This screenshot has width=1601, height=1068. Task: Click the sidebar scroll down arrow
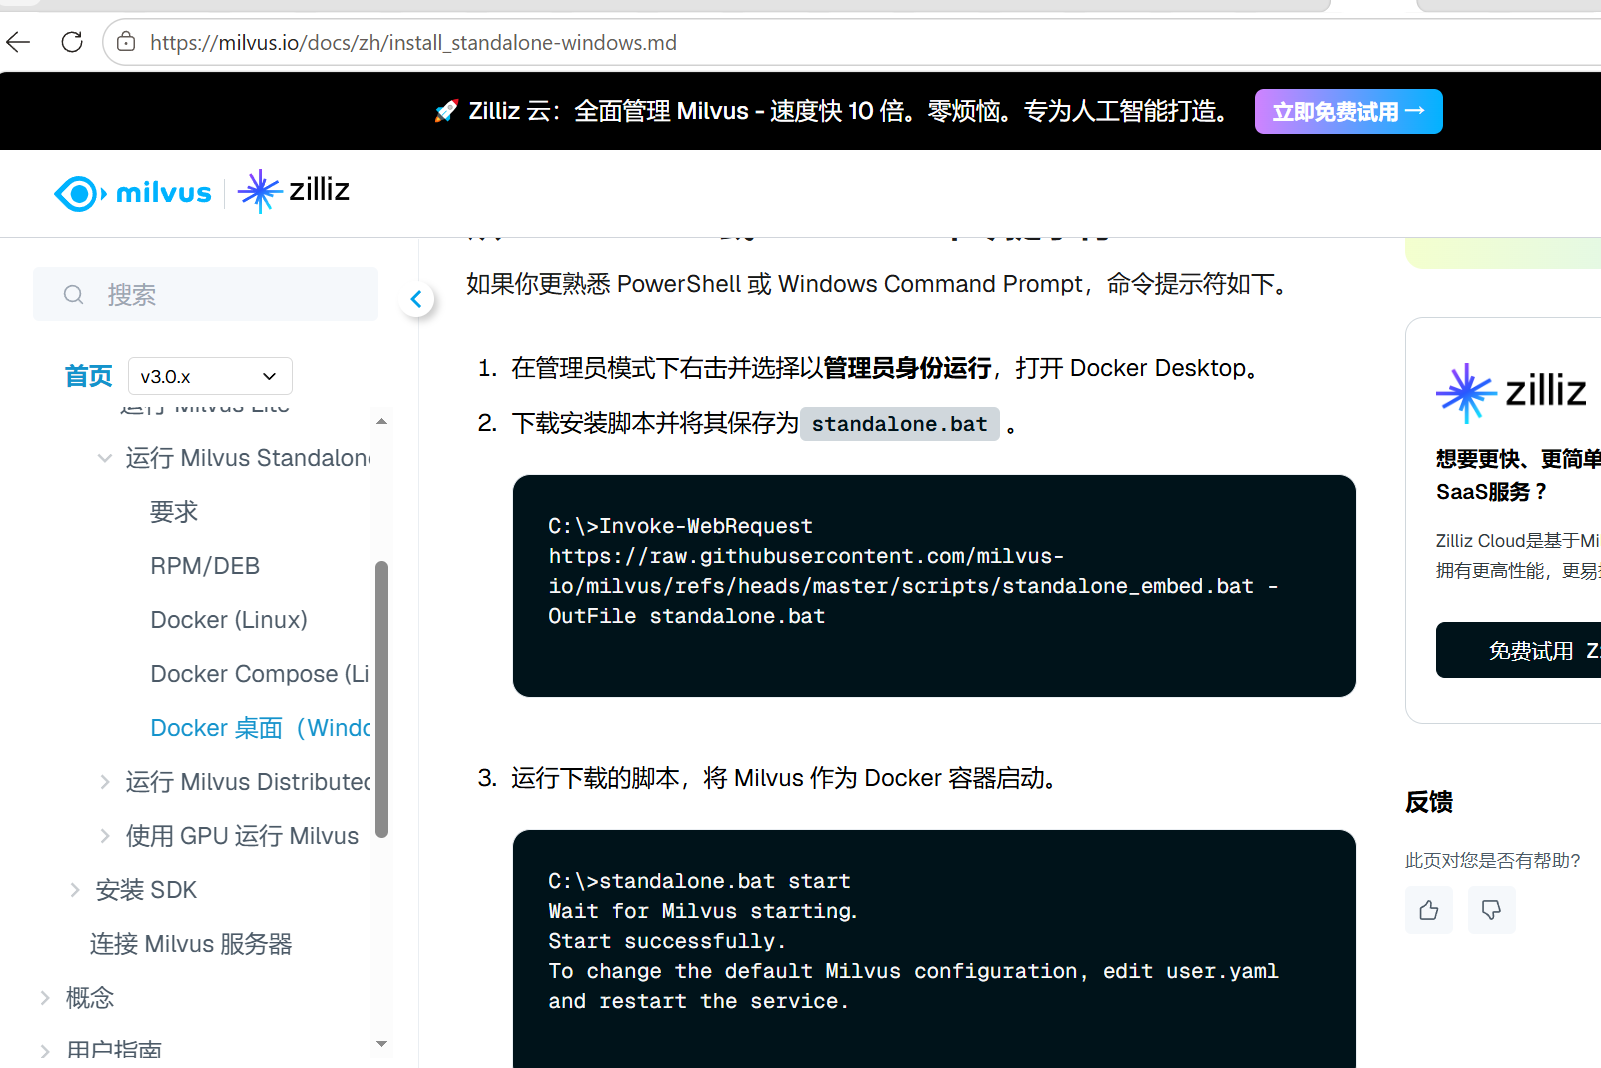coord(381,1044)
